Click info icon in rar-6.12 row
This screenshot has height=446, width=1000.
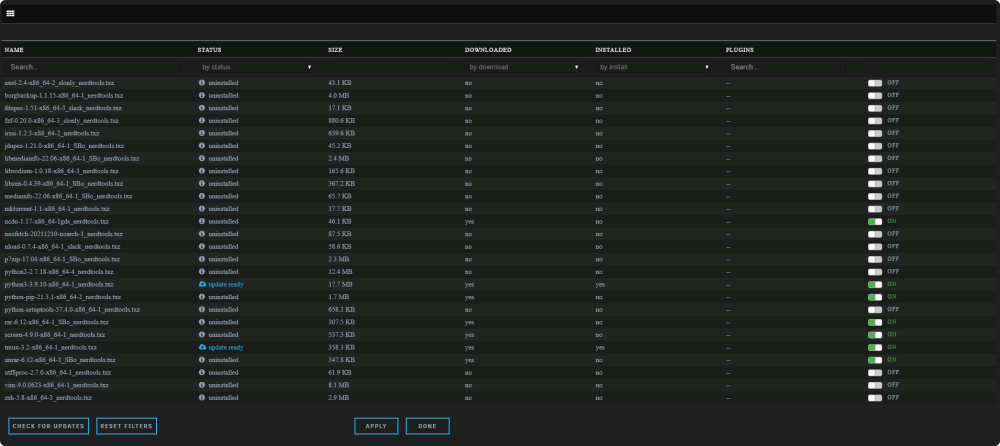coord(202,322)
